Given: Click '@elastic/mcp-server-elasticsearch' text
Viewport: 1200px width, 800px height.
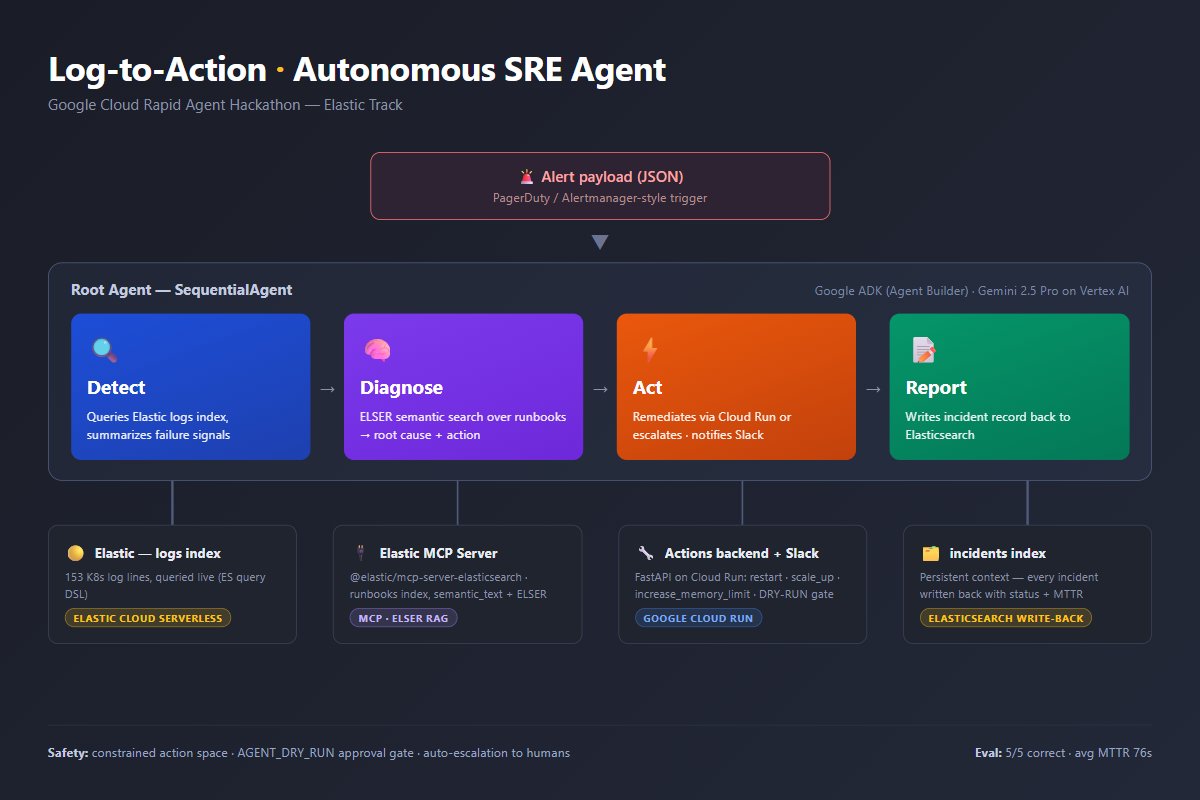Looking at the screenshot, I should [x=434, y=577].
